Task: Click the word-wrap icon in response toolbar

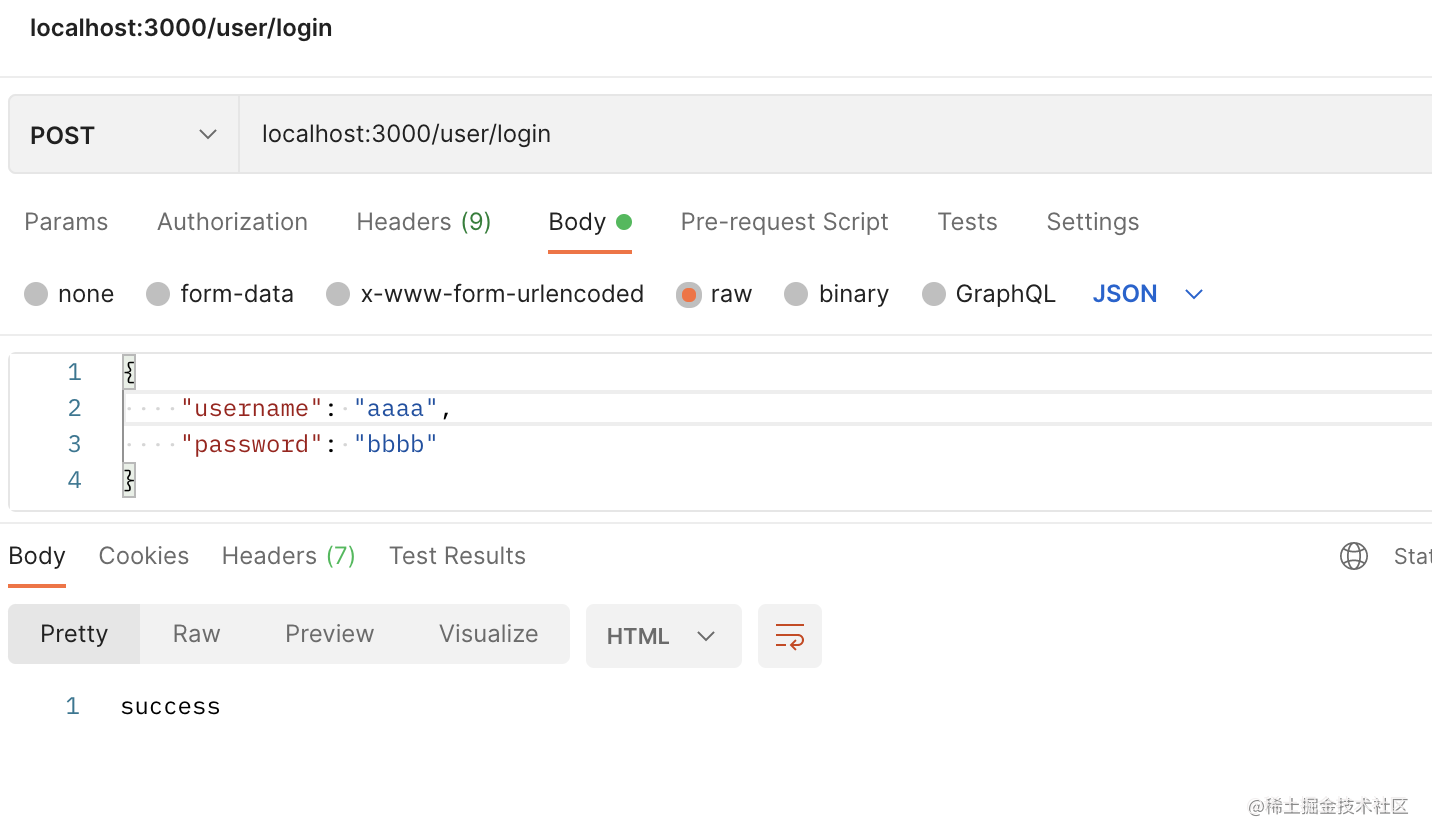Action: (x=789, y=636)
